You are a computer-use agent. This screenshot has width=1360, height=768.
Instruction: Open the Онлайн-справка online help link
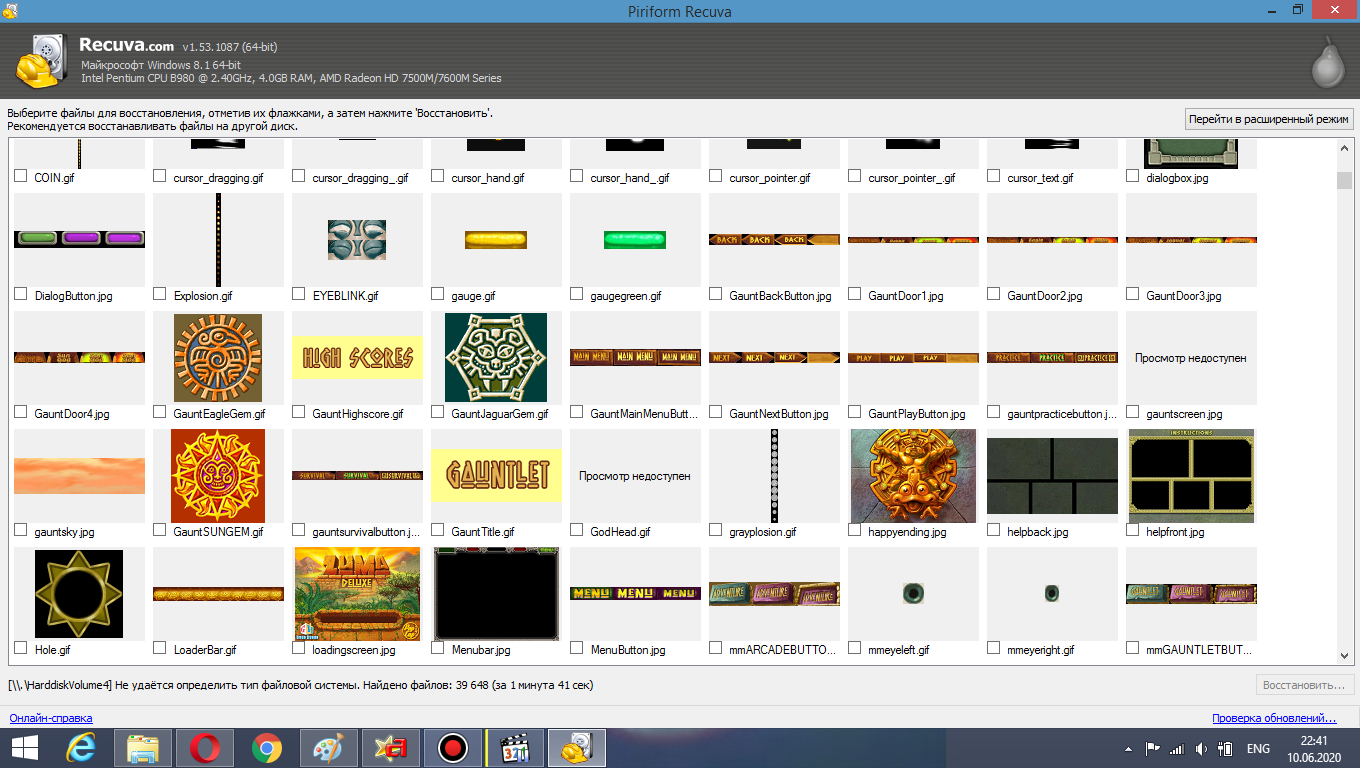click(51, 718)
